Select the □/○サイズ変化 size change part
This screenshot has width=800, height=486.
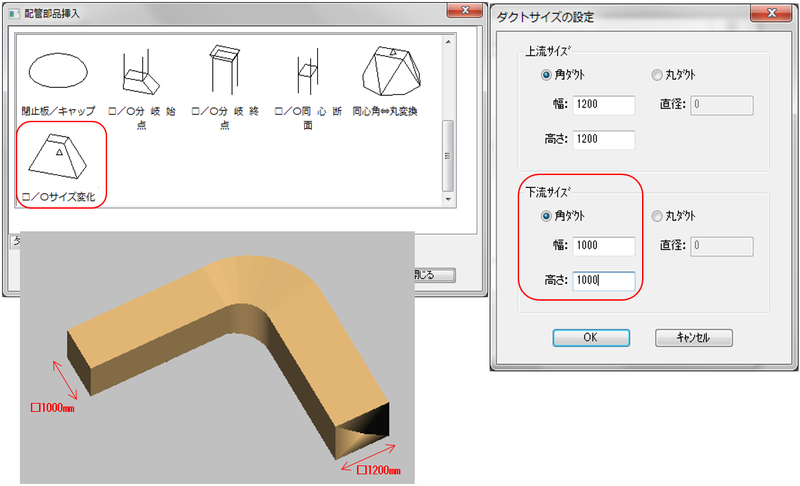60,158
